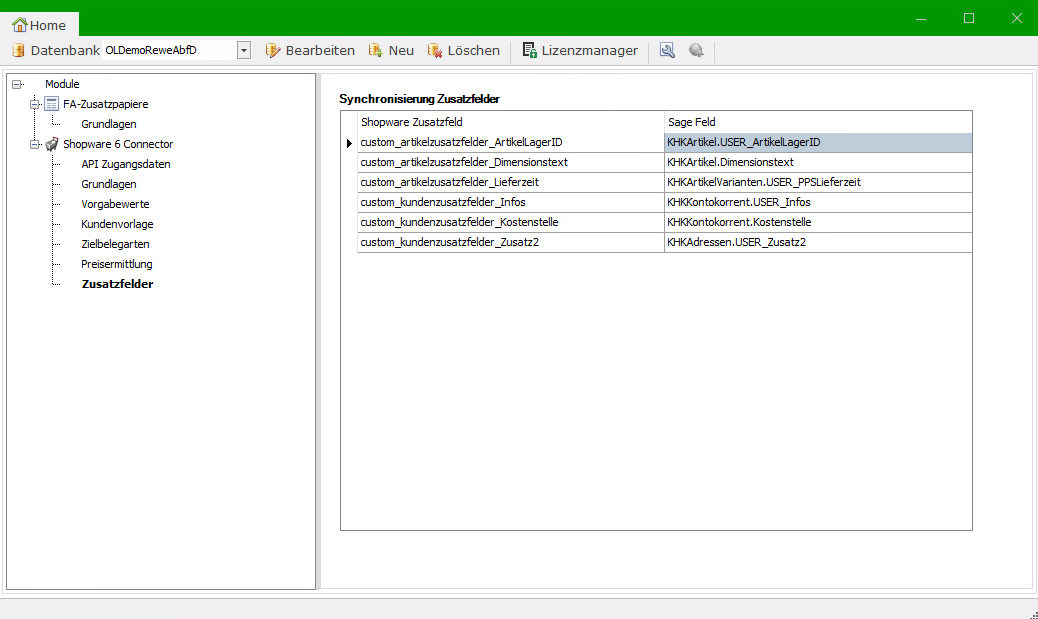1038x619 pixels.
Task: Select the Shopware 6 Connector module
Action: pos(117,144)
